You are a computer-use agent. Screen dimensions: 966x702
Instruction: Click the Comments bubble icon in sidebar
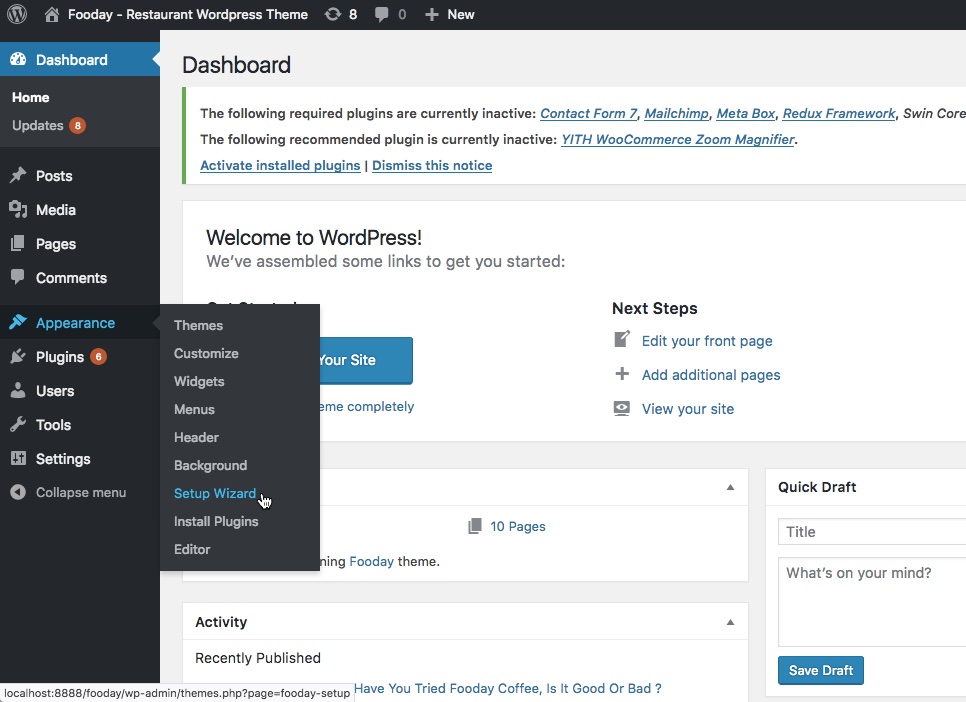point(18,277)
